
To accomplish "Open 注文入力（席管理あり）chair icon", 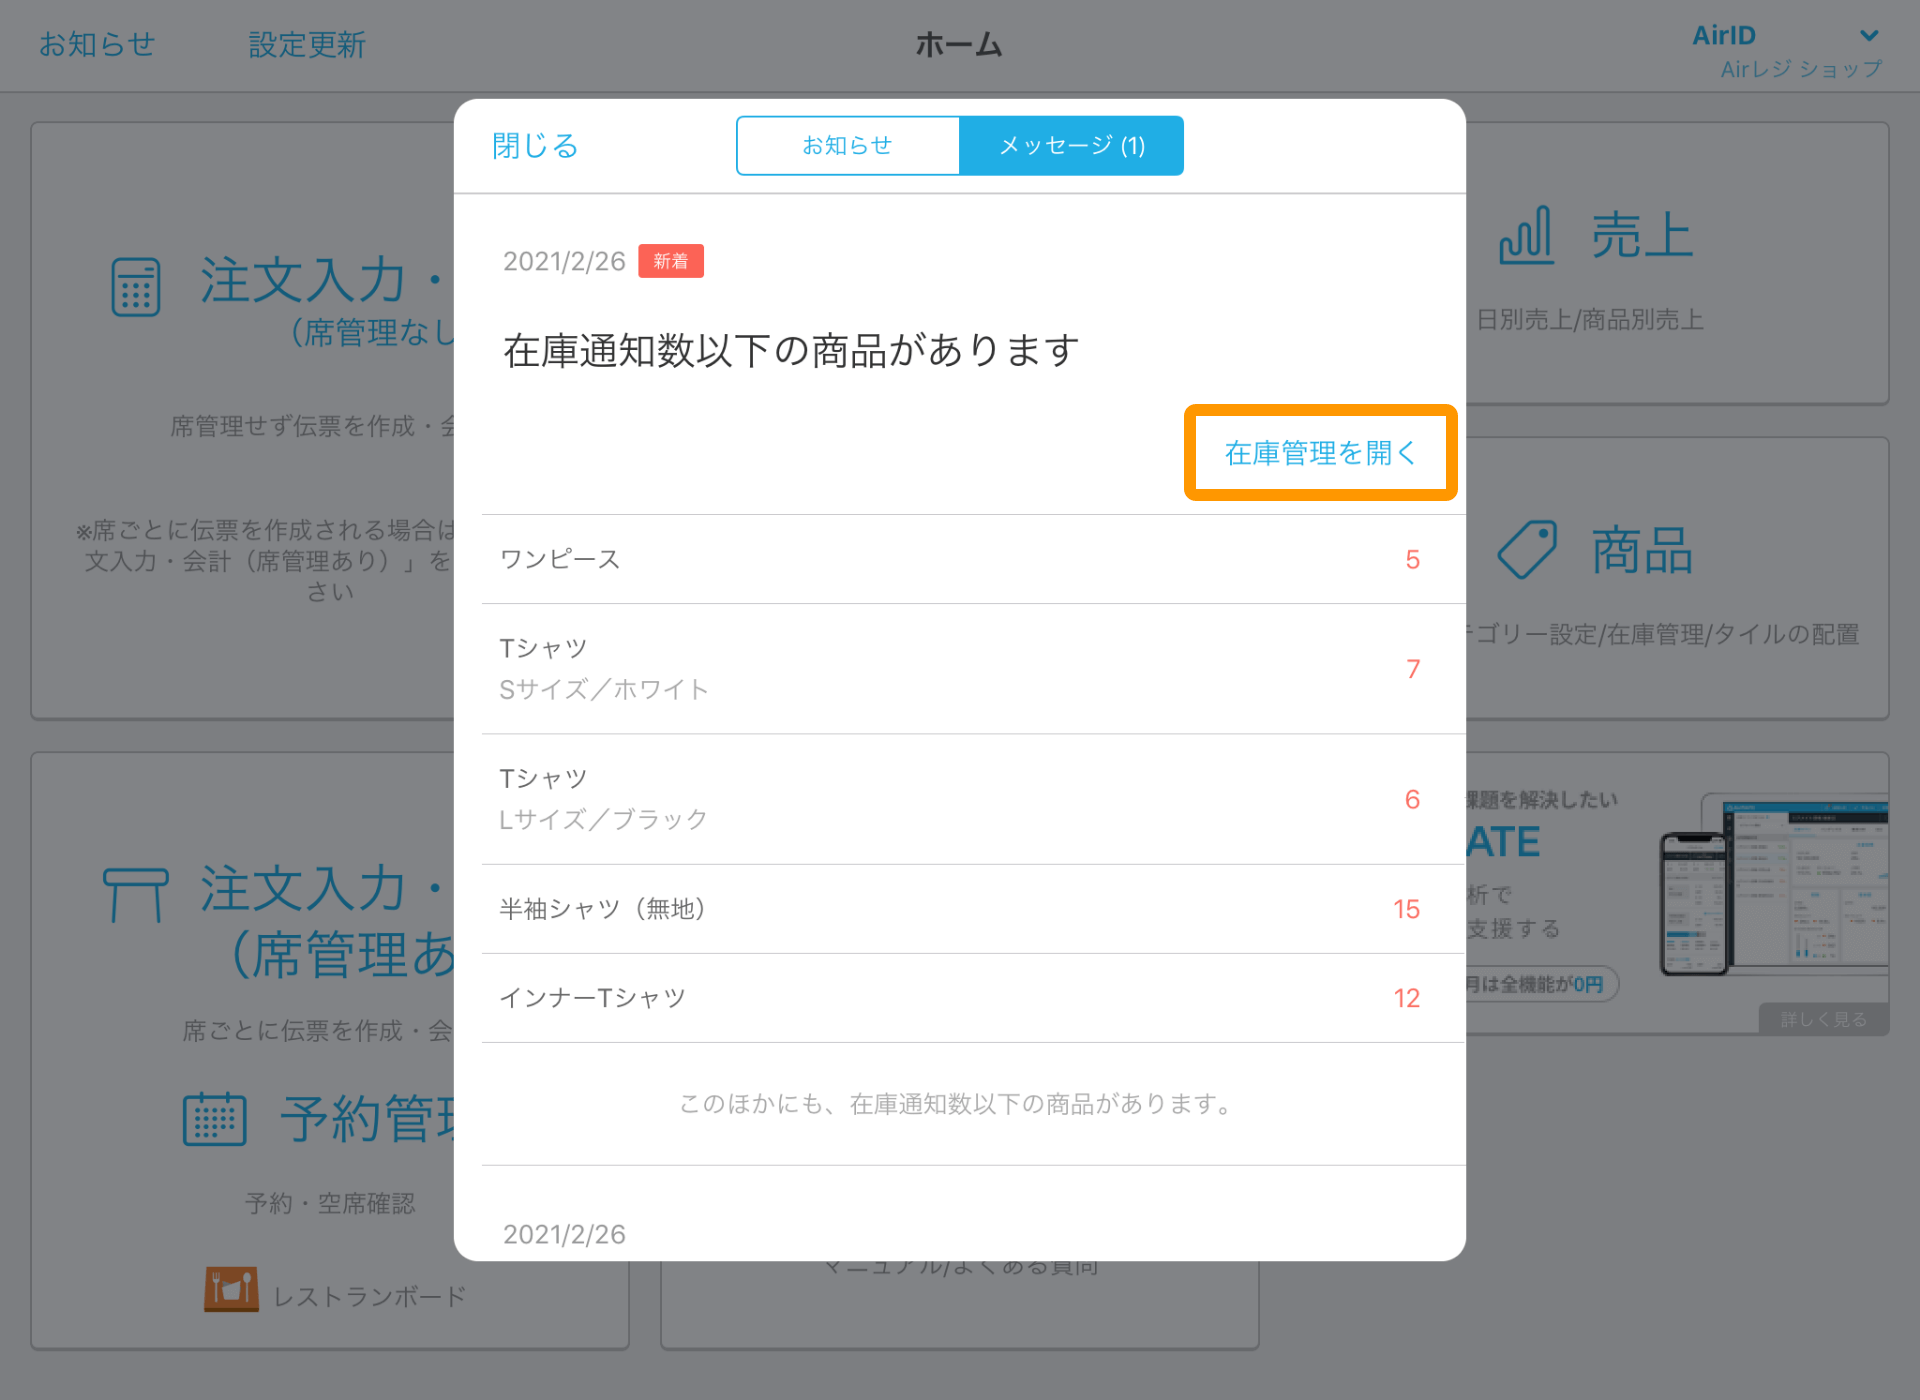I will (x=135, y=893).
